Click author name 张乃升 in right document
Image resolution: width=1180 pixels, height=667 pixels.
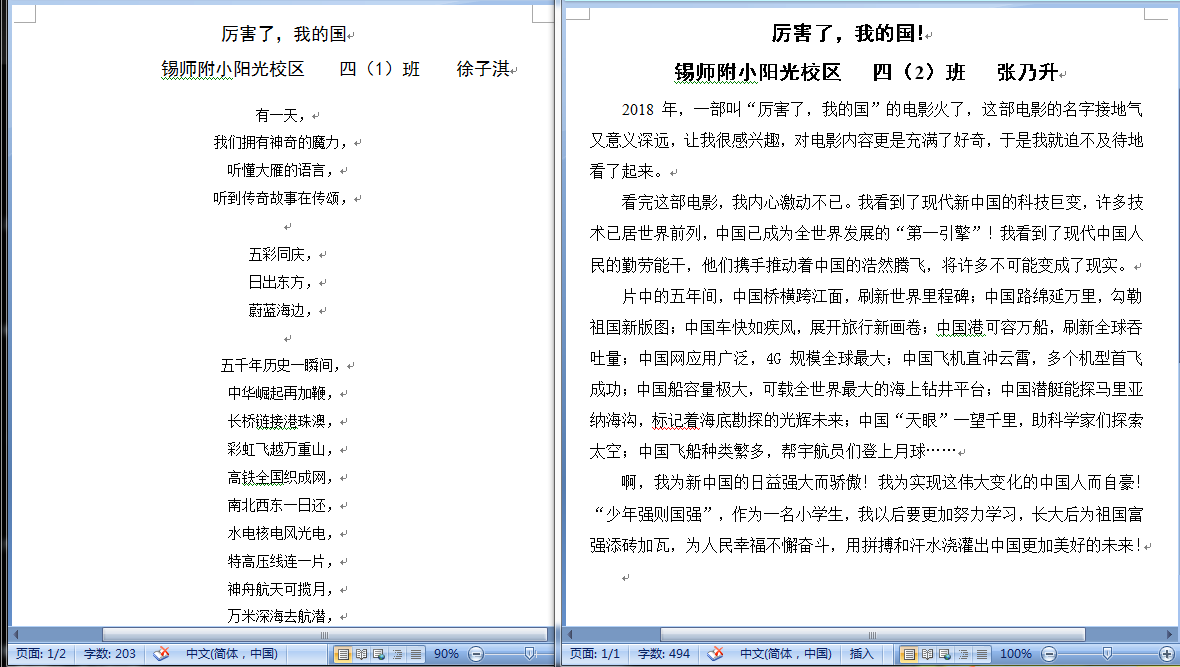[1027, 72]
